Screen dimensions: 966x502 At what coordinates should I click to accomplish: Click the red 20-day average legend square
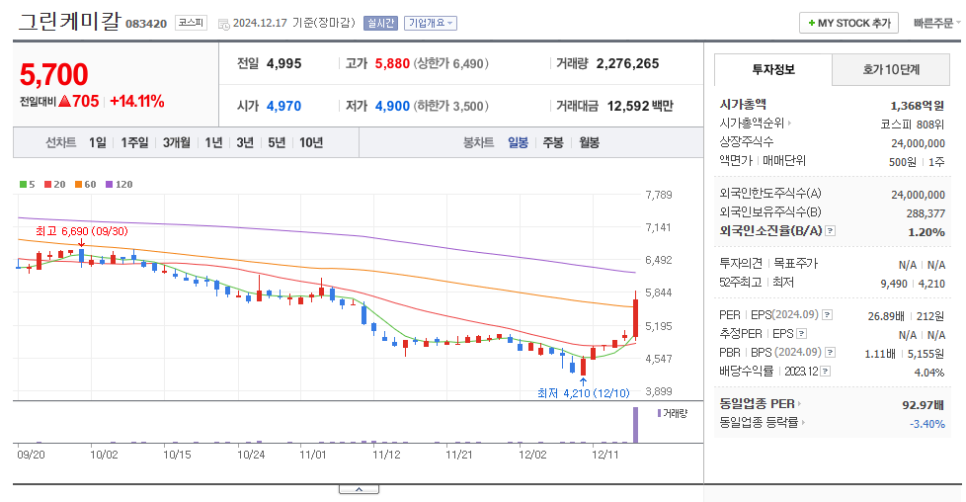(x=47, y=184)
